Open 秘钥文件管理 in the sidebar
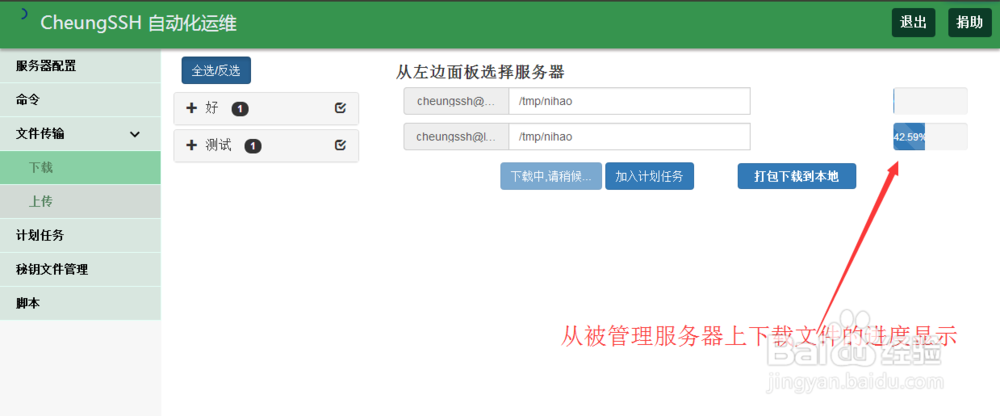Image resolution: width=1000 pixels, height=416 pixels. pyautogui.click(x=80, y=269)
